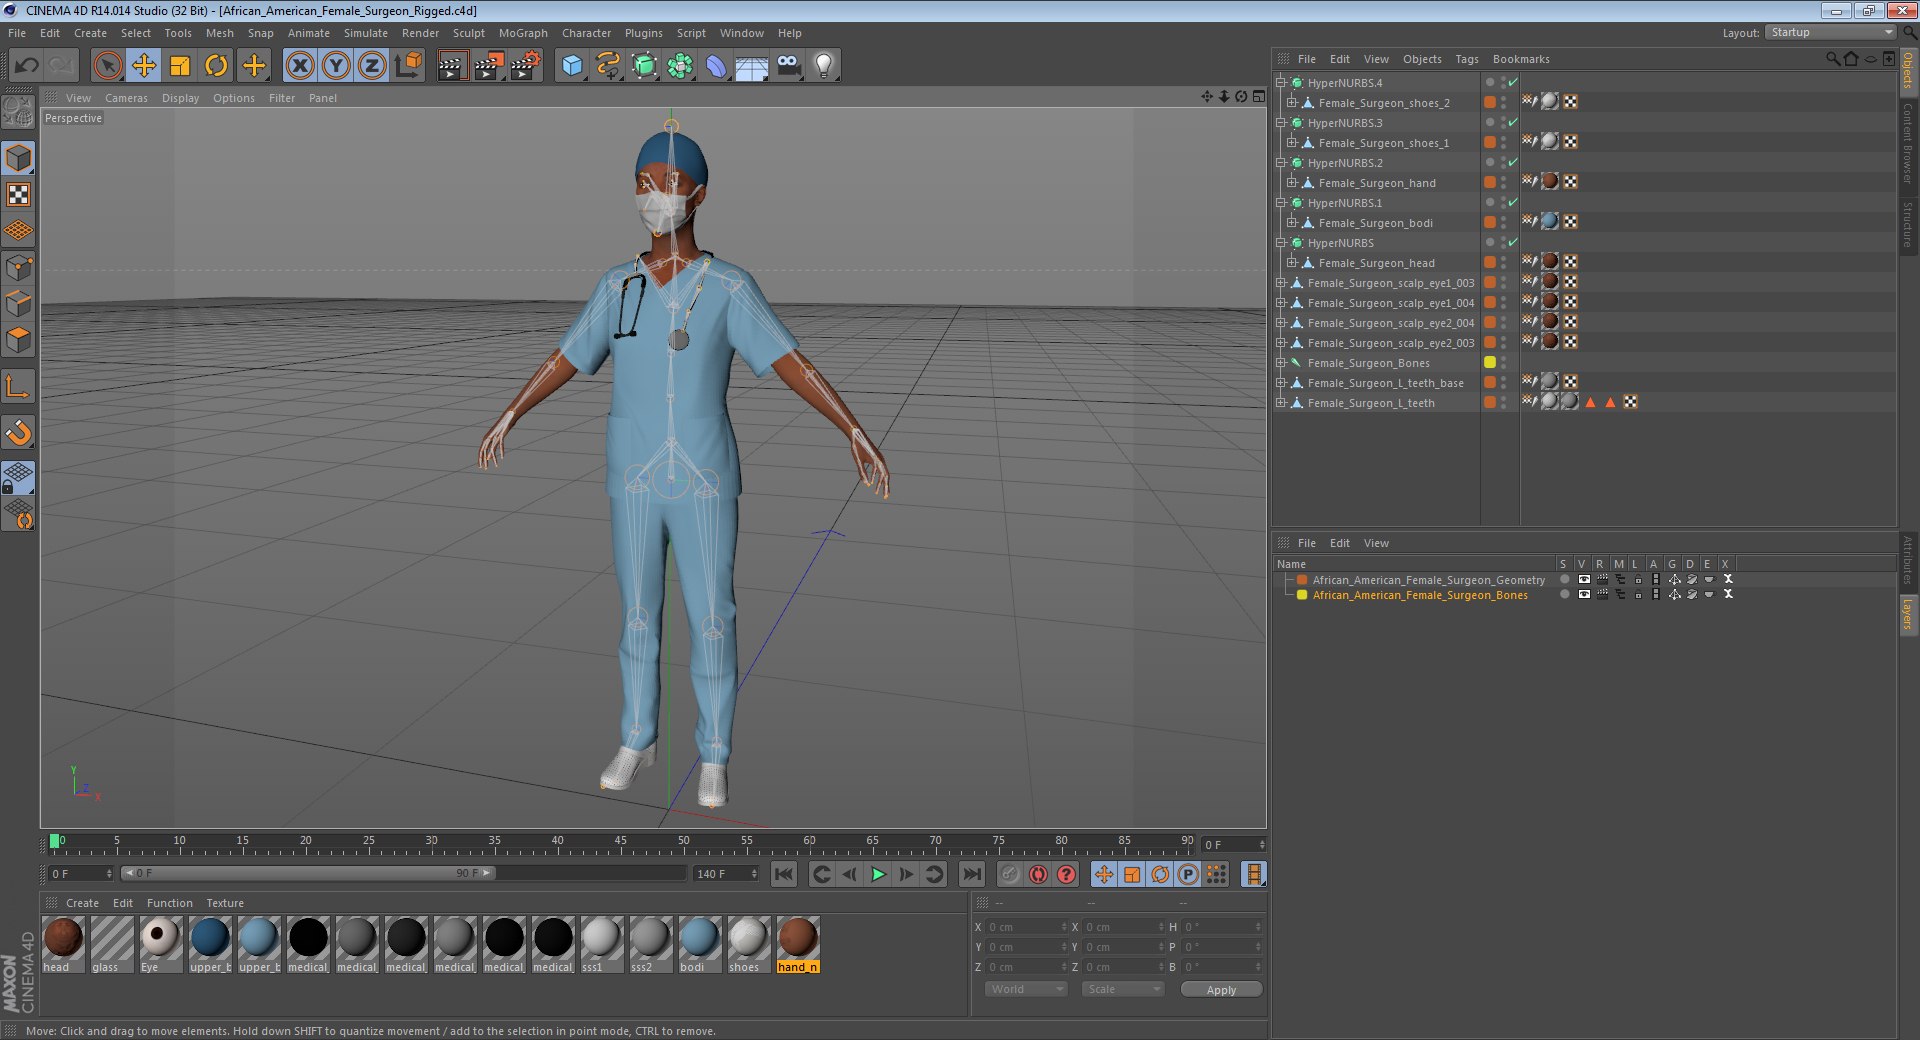Add a camera object icon
Screen dimensions: 1920x1040
788,66
